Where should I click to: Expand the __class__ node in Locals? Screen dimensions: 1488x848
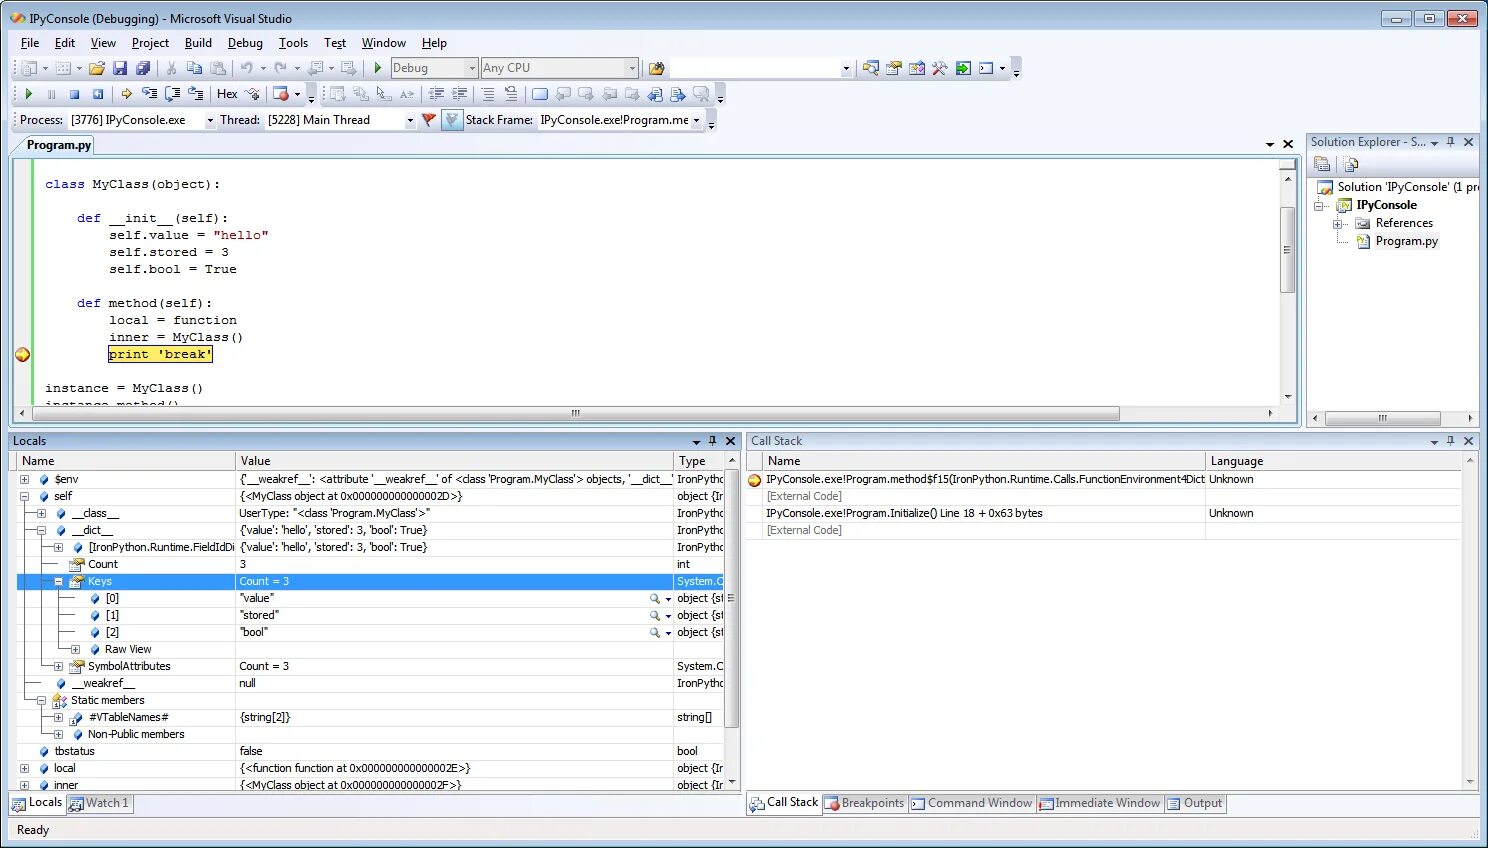pyautogui.click(x=42, y=514)
